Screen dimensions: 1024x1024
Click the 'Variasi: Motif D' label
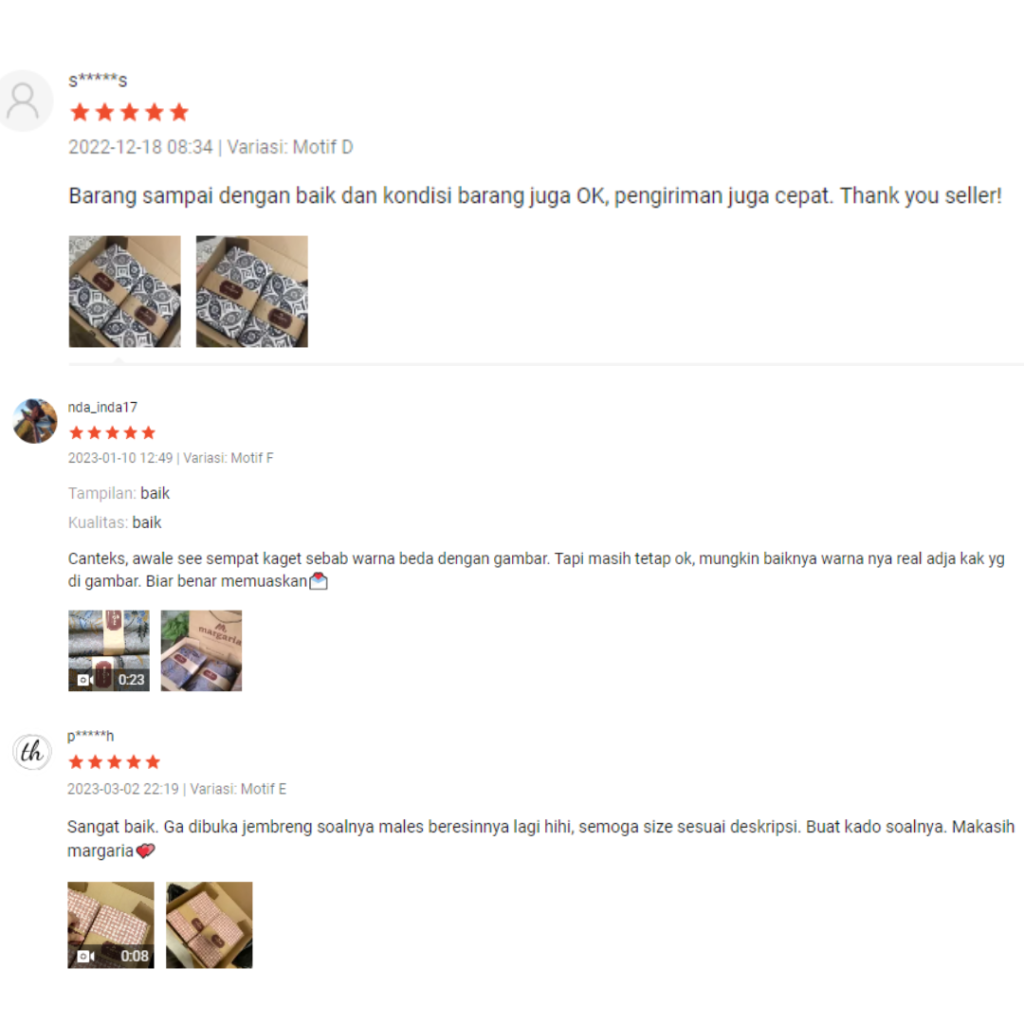(290, 147)
